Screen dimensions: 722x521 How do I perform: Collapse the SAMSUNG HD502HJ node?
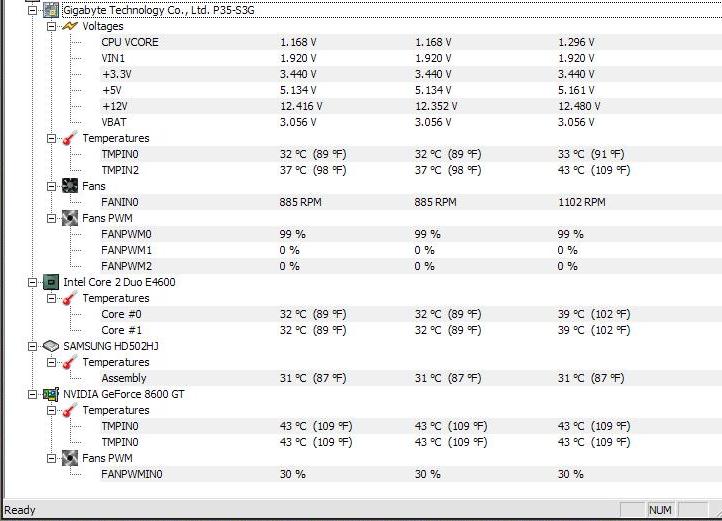pyautogui.click(x=32, y=346)
